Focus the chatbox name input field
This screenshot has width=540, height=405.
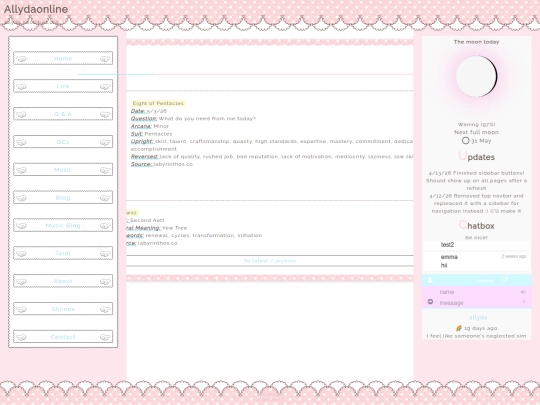click(478, 292)
